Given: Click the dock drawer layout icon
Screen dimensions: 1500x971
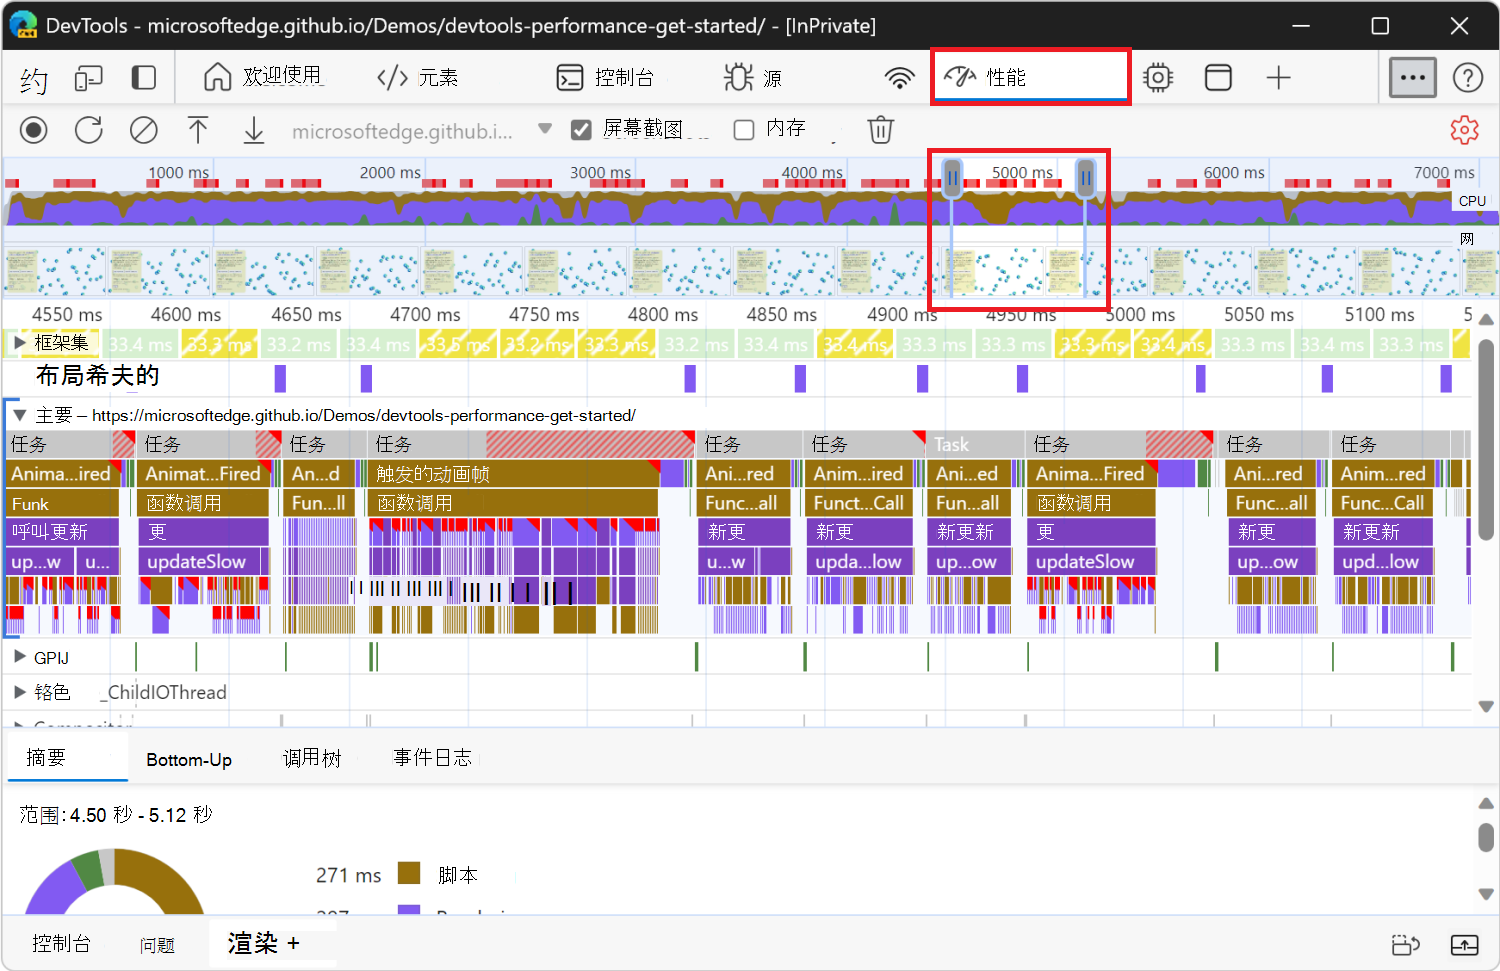Looking at the screenshot, I should [1406, 944].
